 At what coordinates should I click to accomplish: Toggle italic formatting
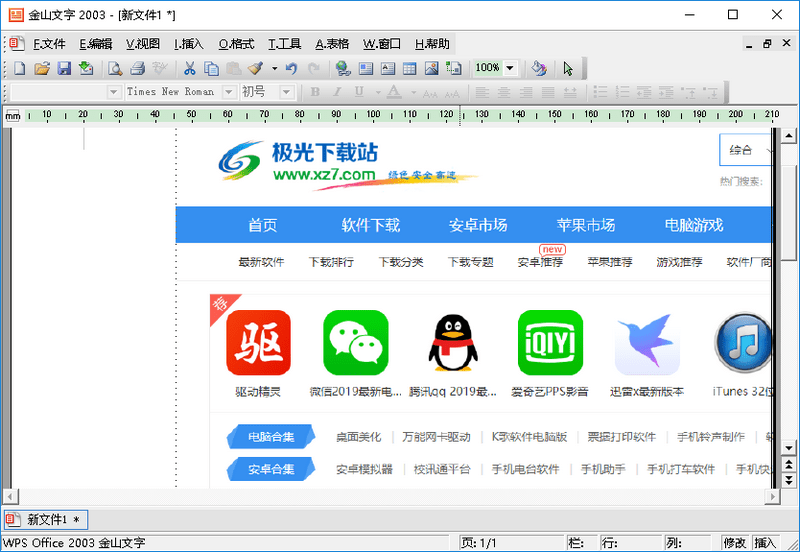coord(337,92)
